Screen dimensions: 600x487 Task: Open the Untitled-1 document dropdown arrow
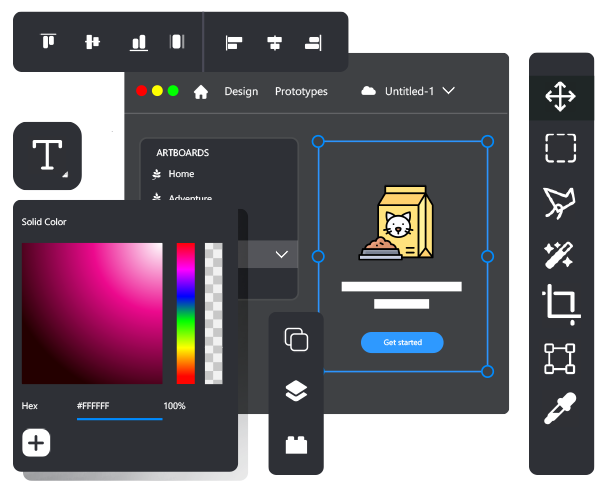pos(448,91)
